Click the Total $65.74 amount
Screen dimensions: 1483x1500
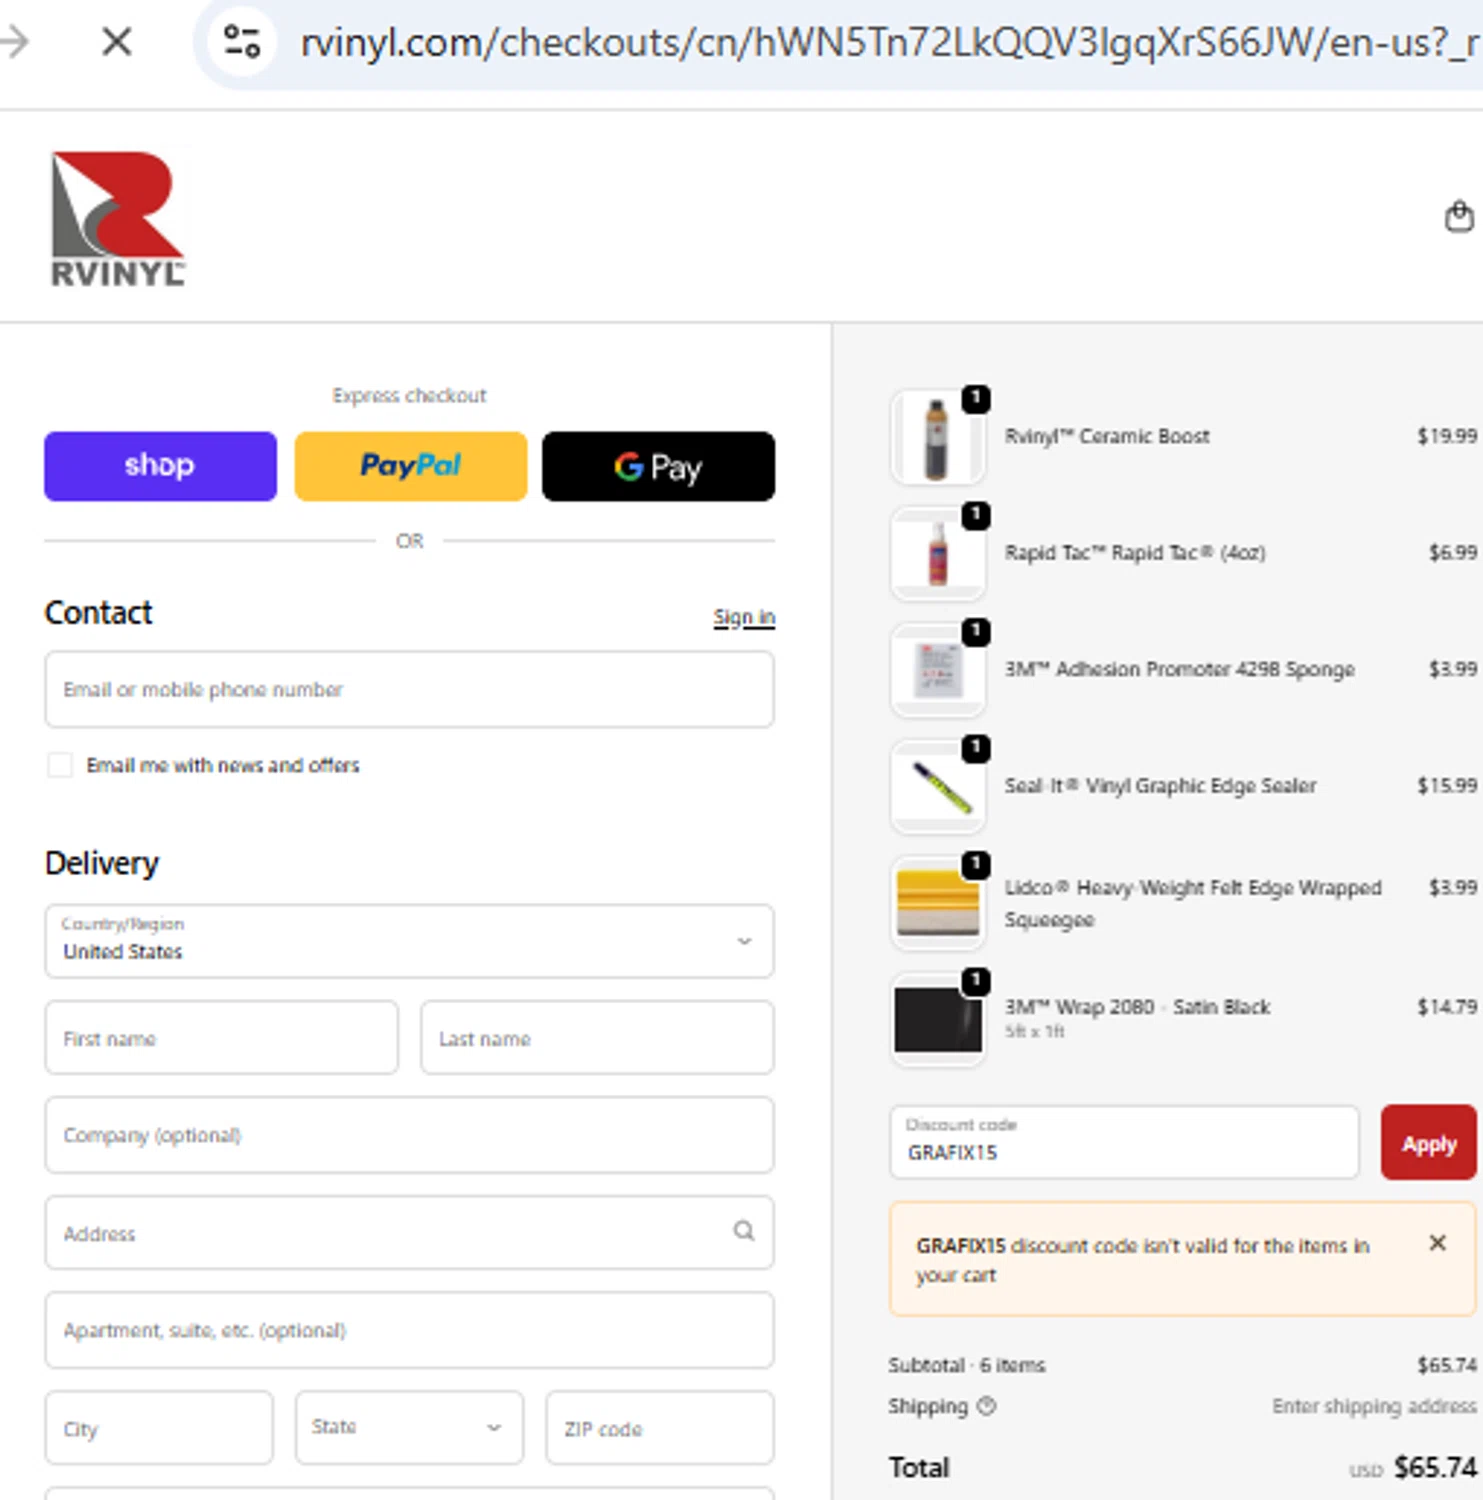(1435, 1467)
